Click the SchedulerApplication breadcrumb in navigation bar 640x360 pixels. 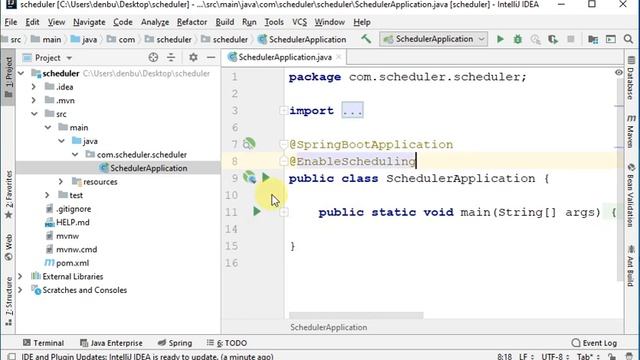point(302,40)
